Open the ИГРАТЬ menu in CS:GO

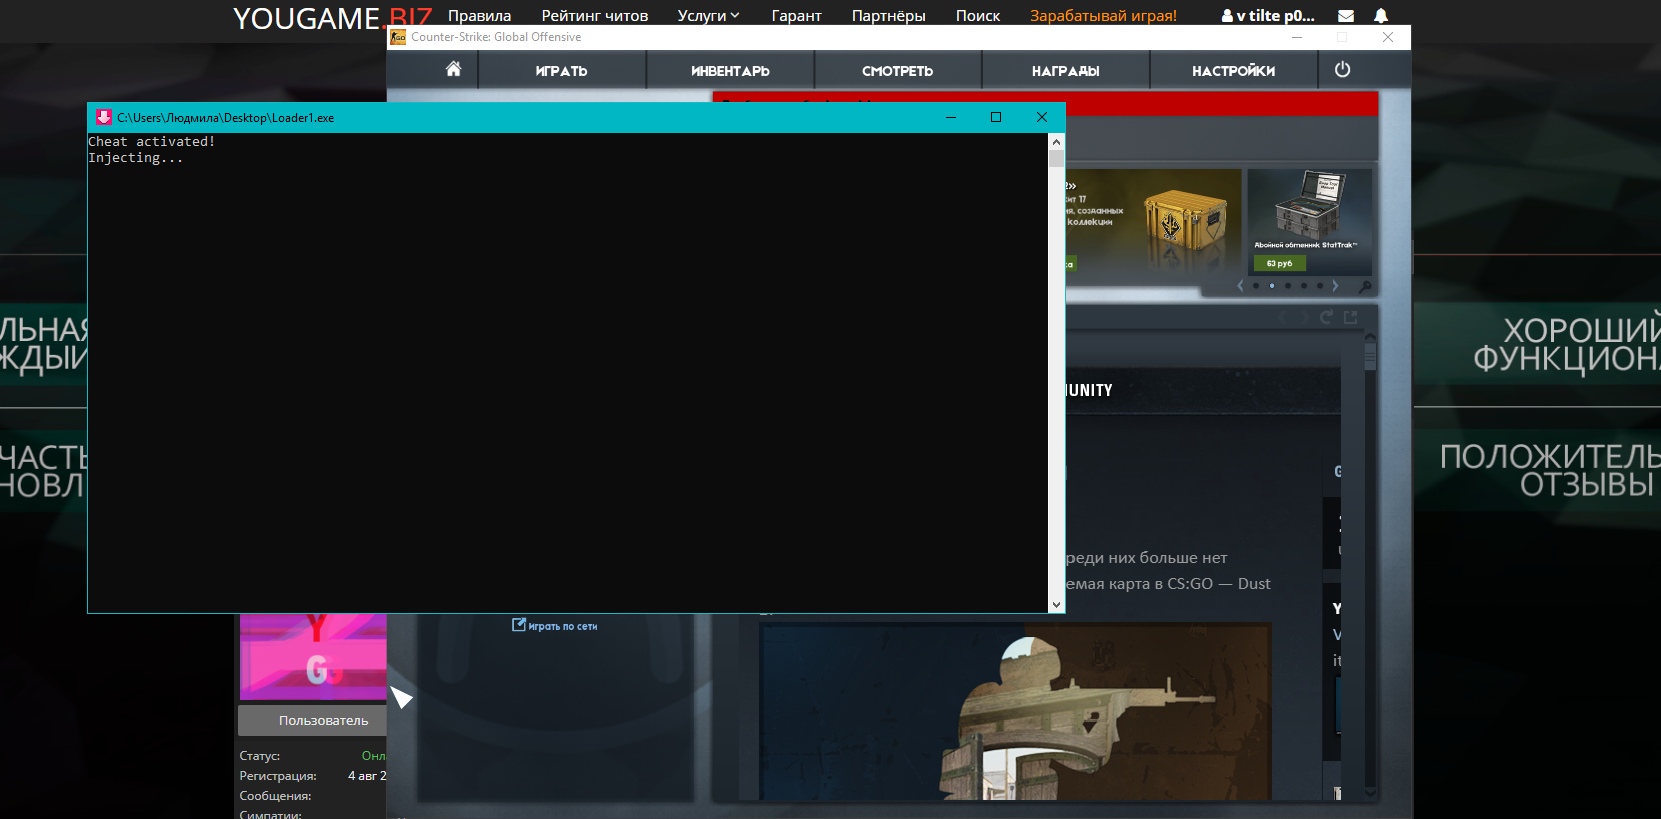click(x=561, y=71)
